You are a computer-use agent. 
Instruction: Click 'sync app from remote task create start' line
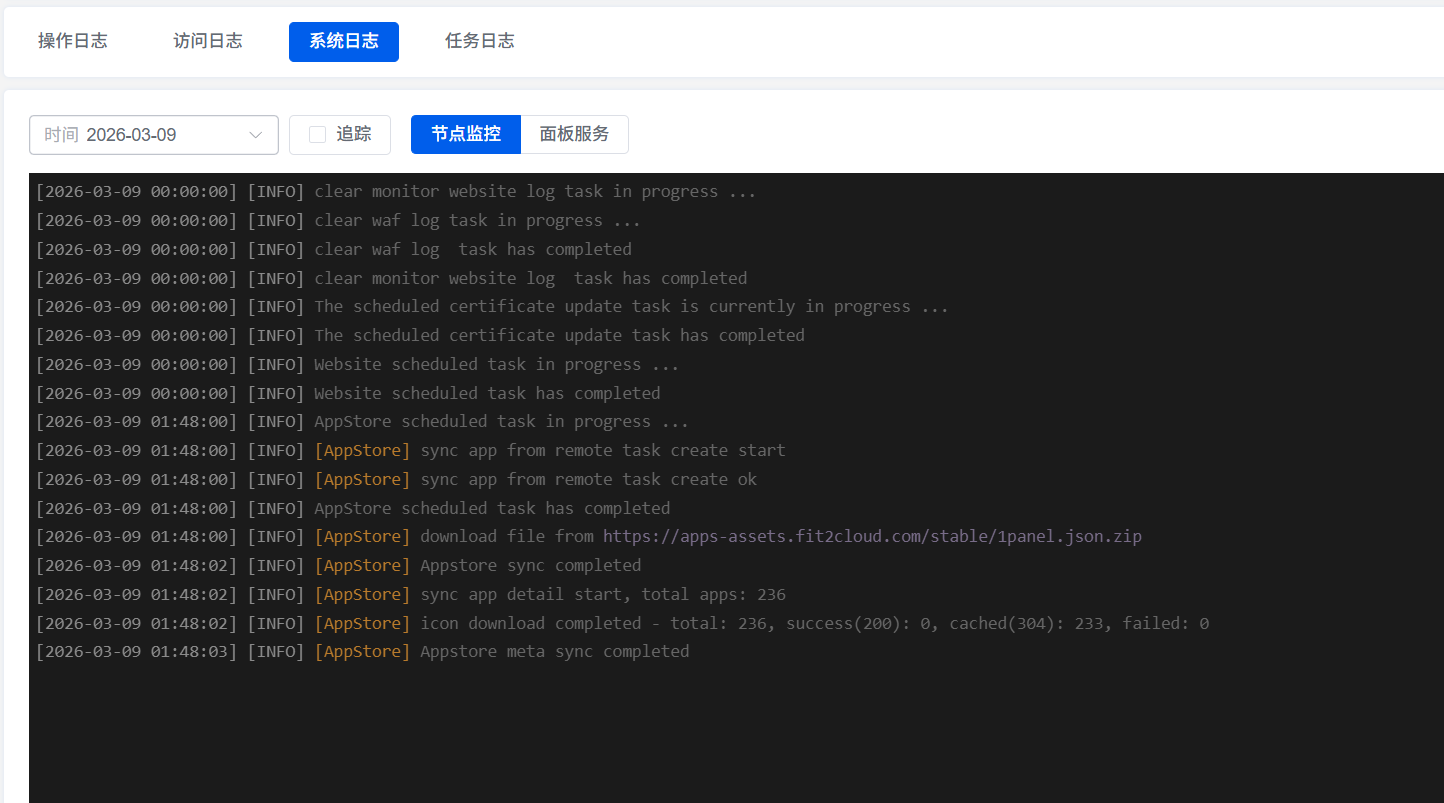tap(602, 451)
